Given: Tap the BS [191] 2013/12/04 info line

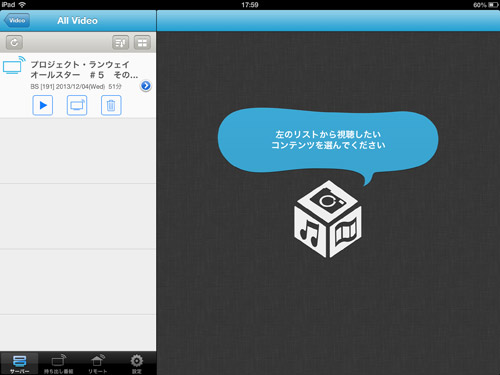Looking at the screenshot, I should [76, 87].
